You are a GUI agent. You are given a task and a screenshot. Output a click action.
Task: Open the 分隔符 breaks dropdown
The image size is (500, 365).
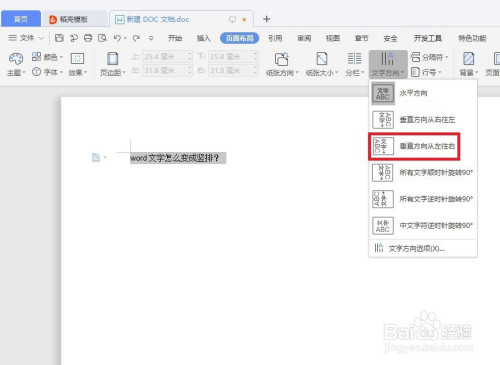pyautogui.click(x=429, y=57)
